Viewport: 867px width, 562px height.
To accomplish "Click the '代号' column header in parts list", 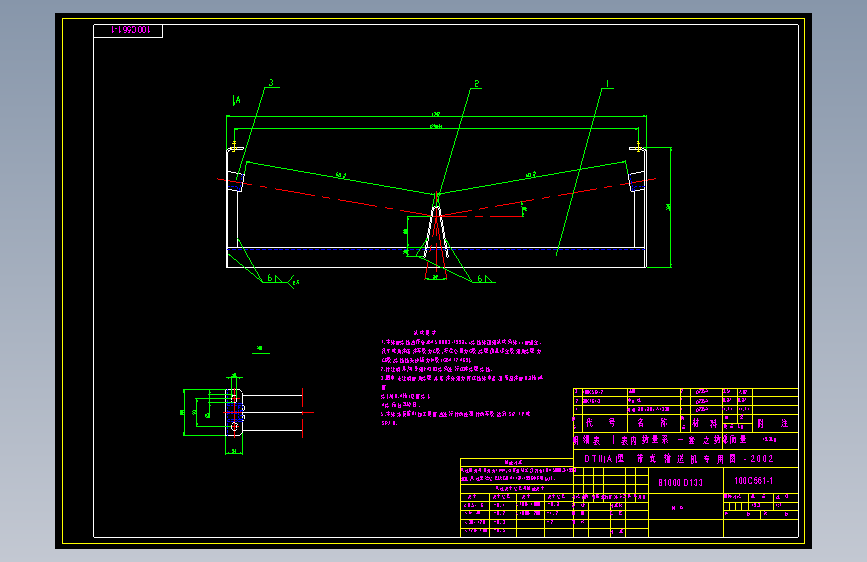I will click(600, 423).
